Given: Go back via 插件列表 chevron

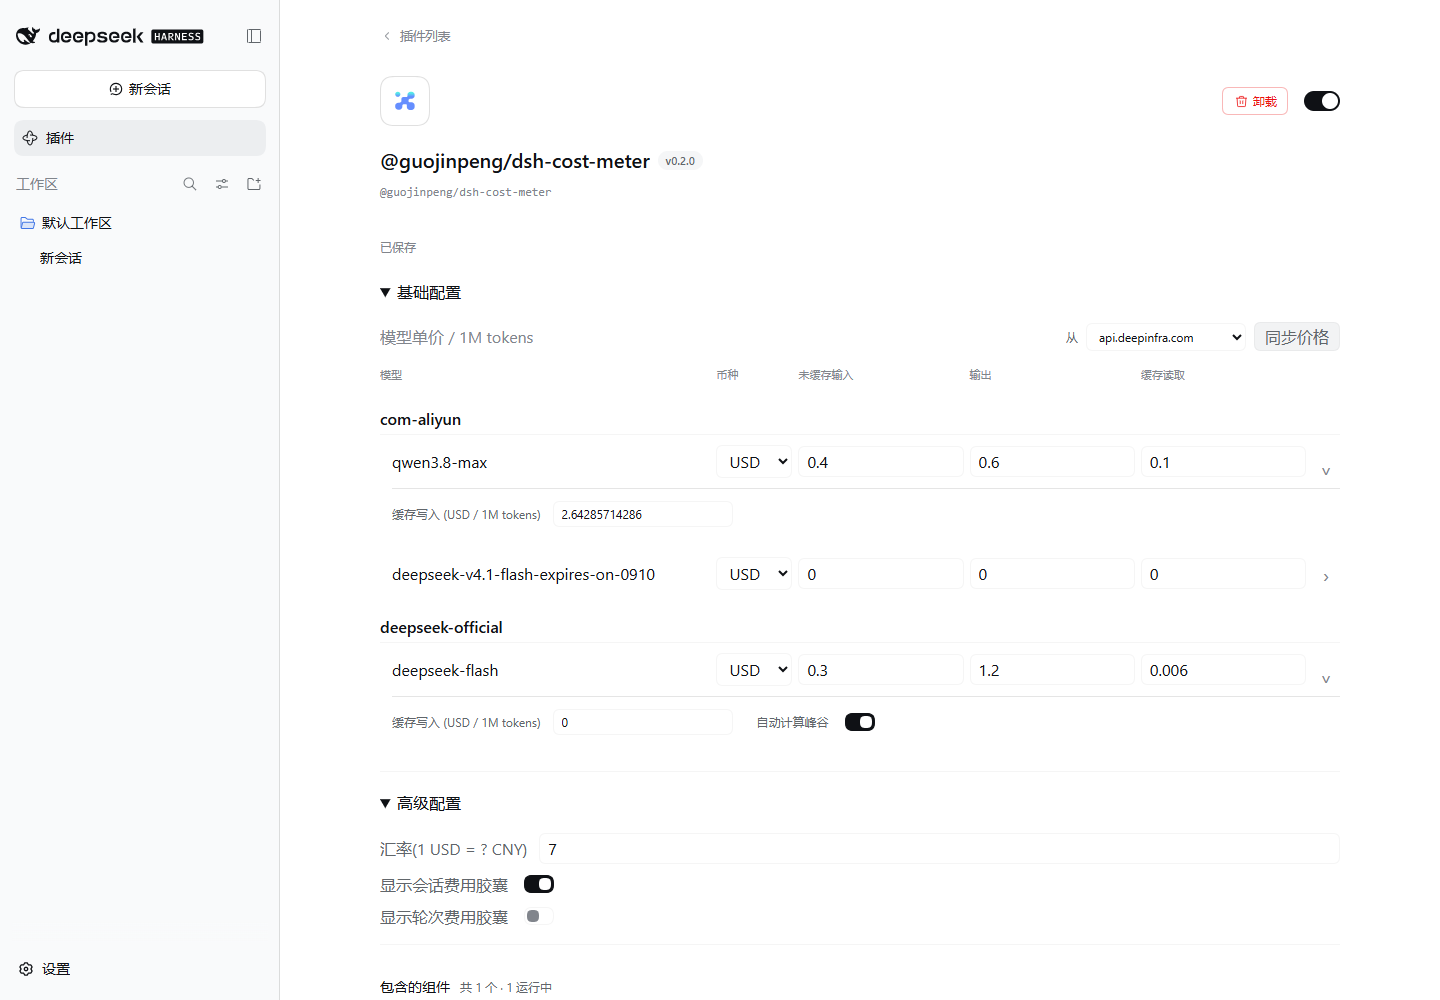Looking at the screenshot, I should 387,36.
